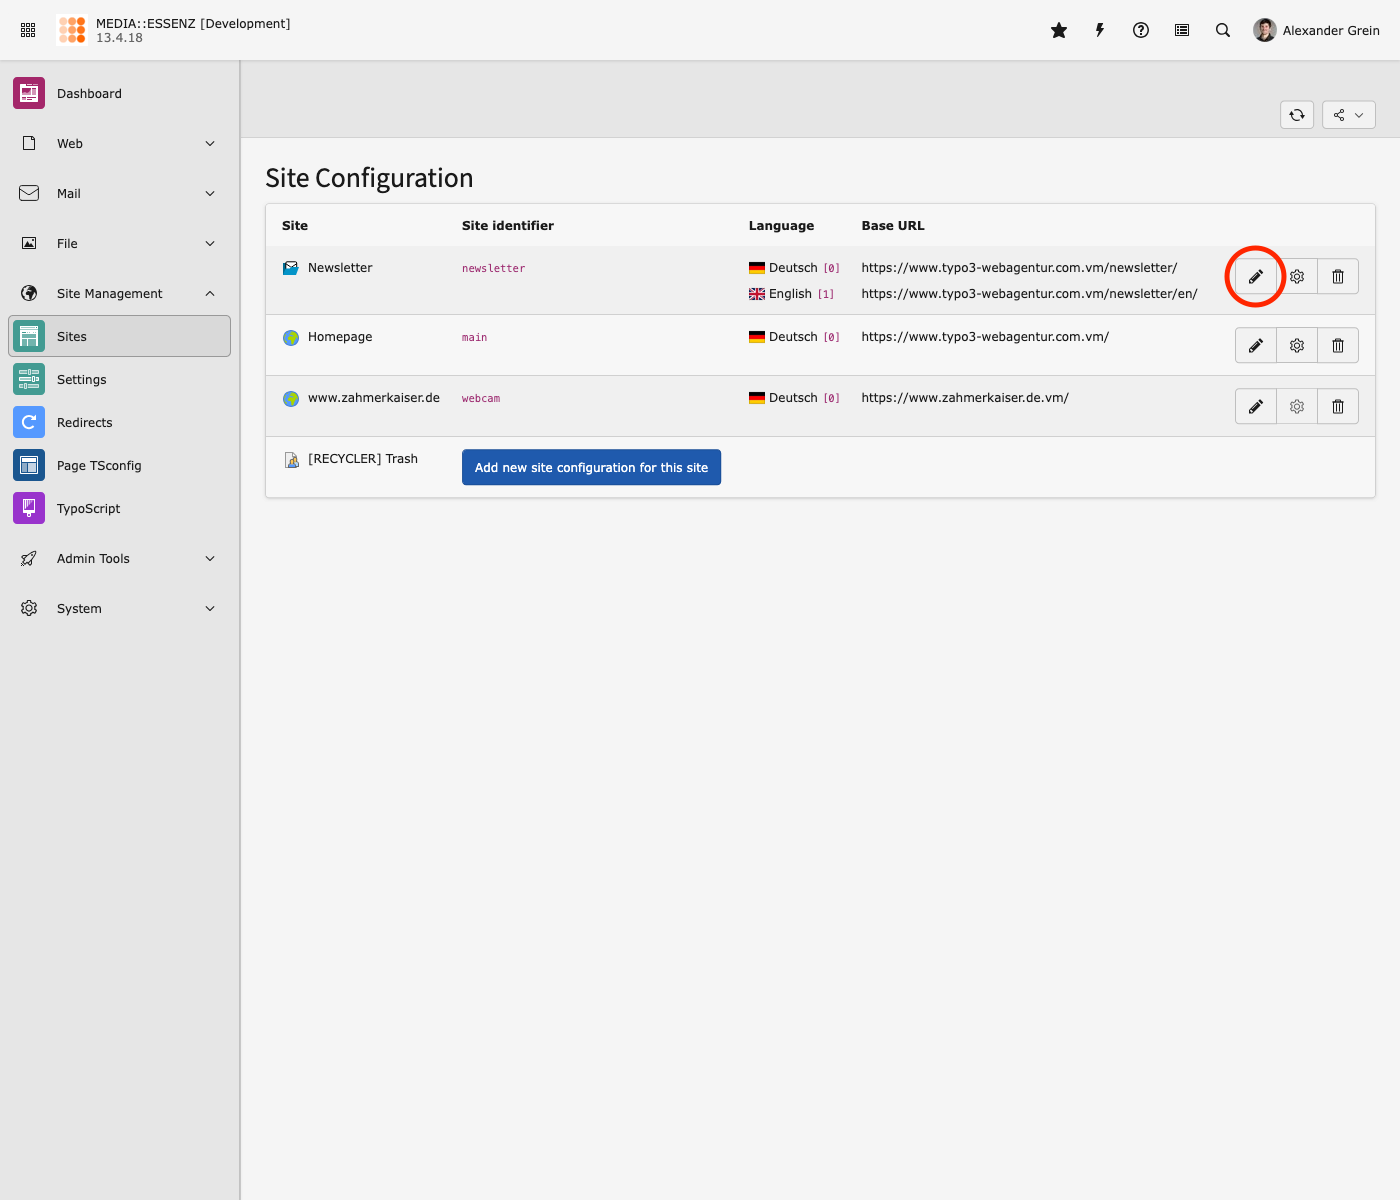The image size is (1400, 1200).
Task: Go to the TypoScript module
Action: (x=88, y=509)
